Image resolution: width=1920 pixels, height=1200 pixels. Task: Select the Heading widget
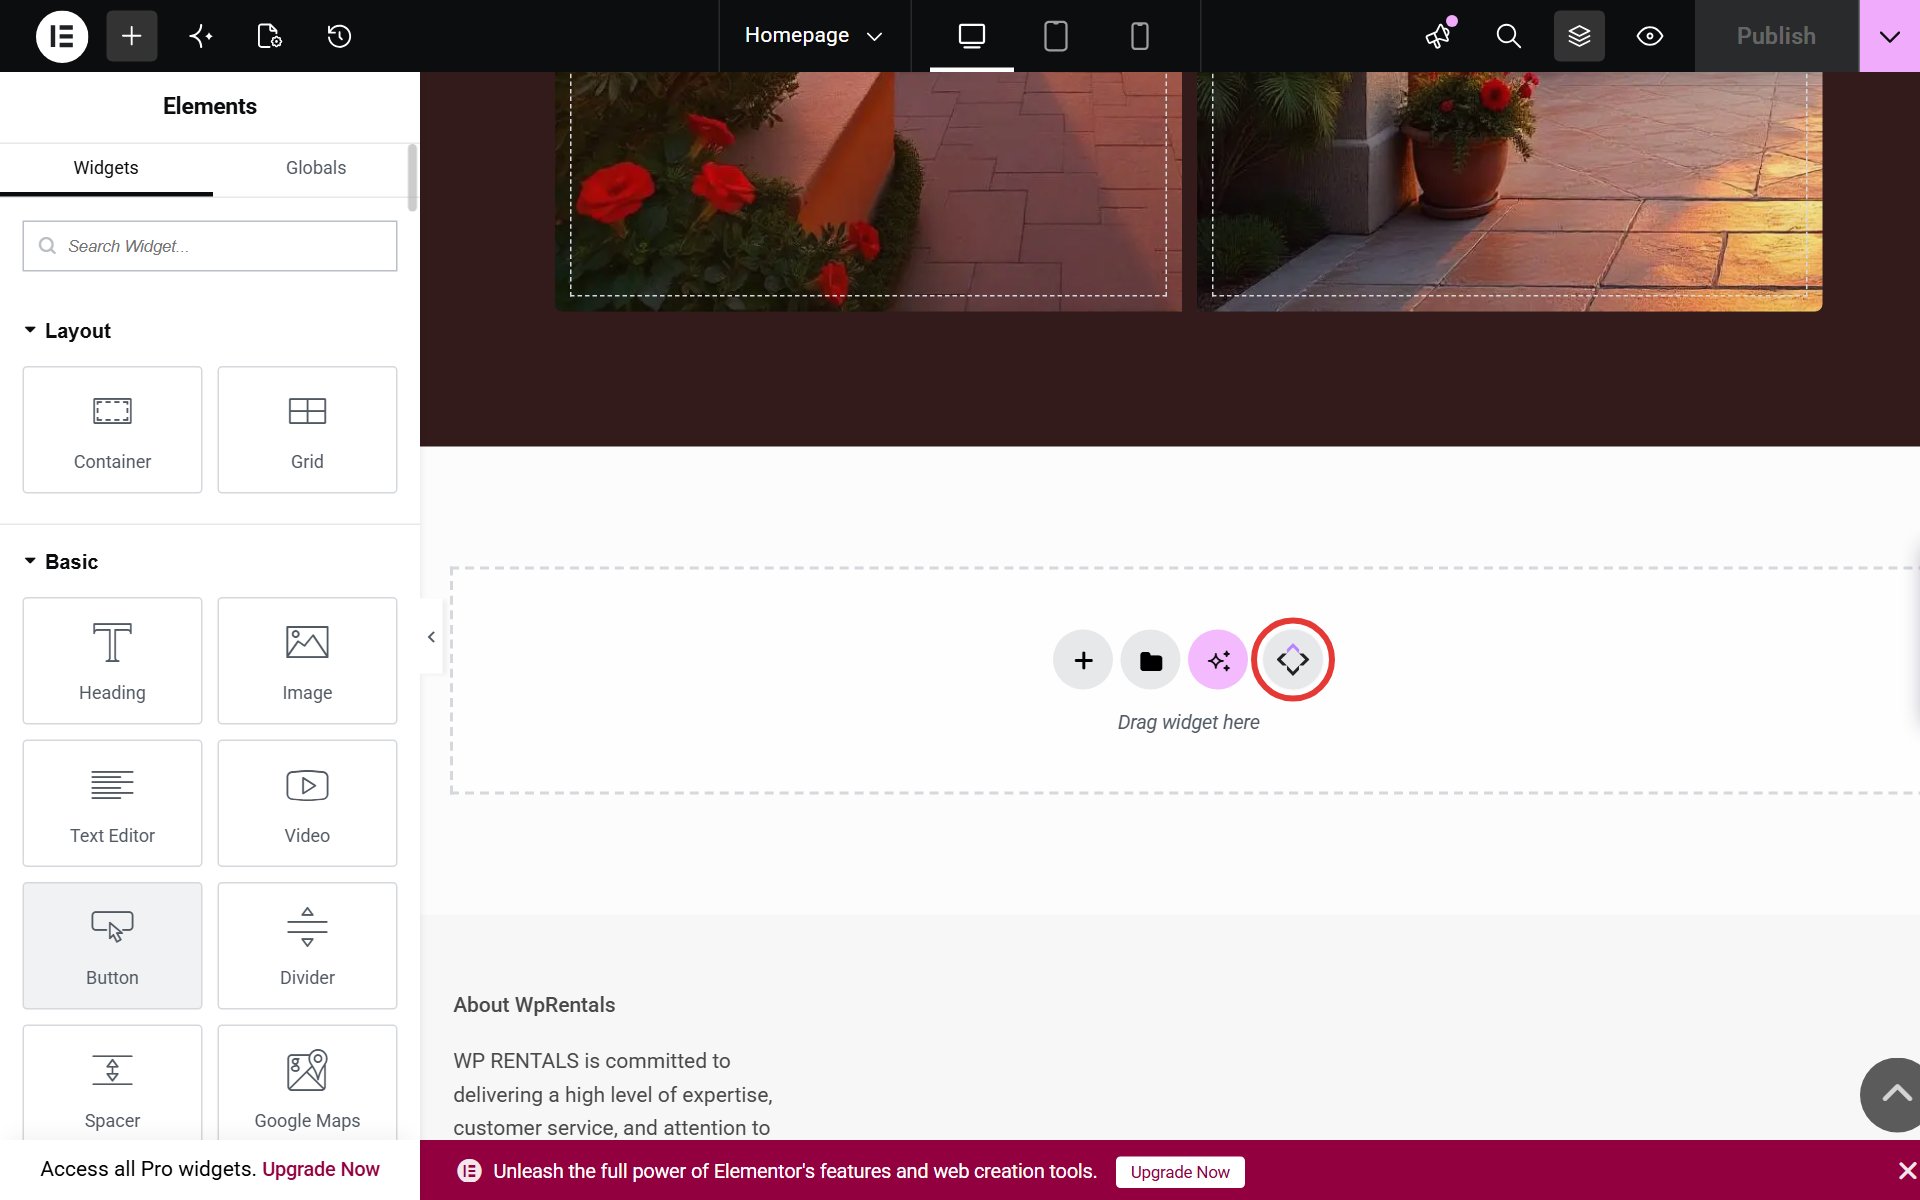112,661
